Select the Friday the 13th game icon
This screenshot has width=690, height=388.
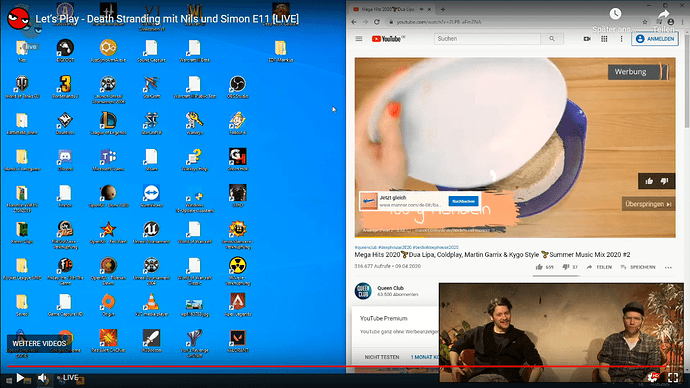point(65,265)
